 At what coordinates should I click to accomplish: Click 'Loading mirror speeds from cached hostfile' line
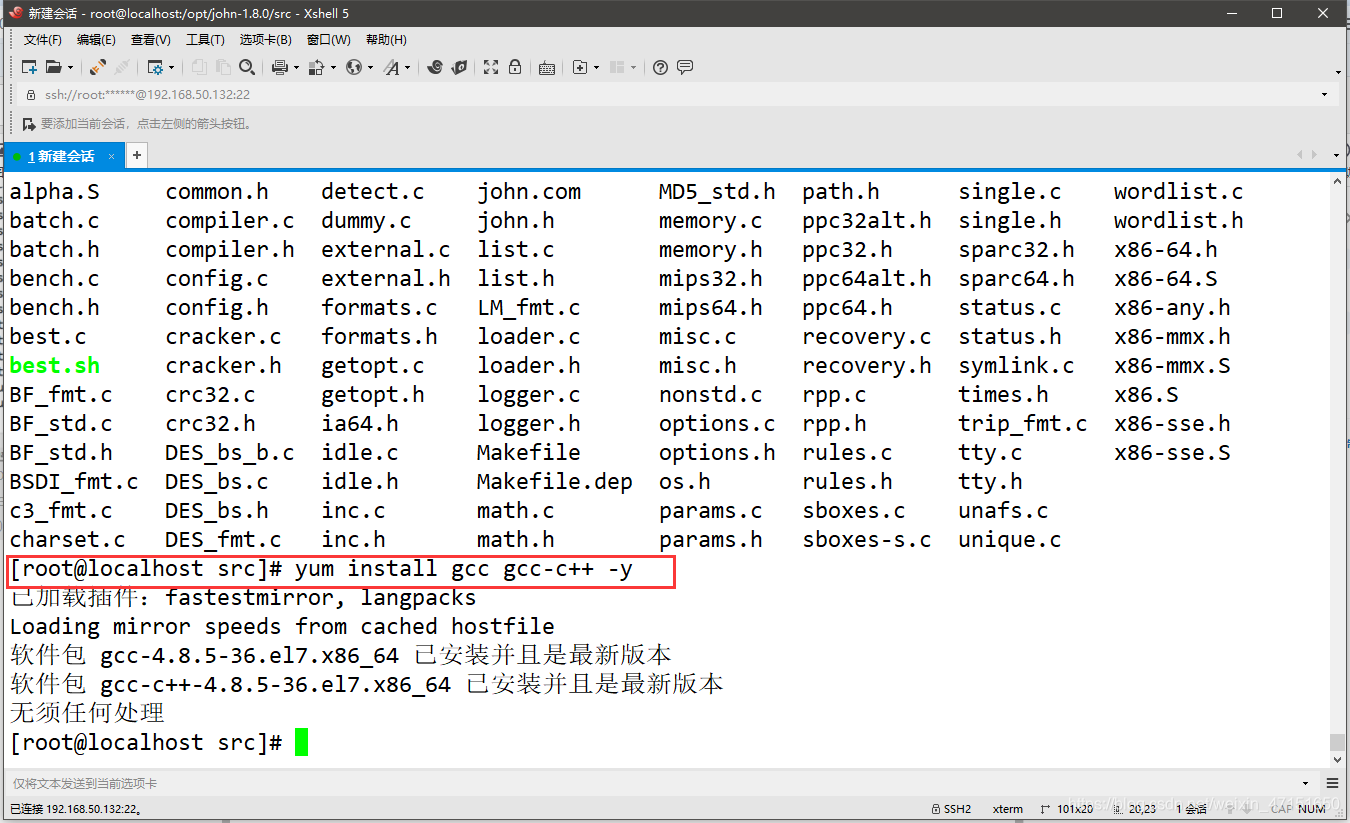pyautogui.click(x=282, y=627)
